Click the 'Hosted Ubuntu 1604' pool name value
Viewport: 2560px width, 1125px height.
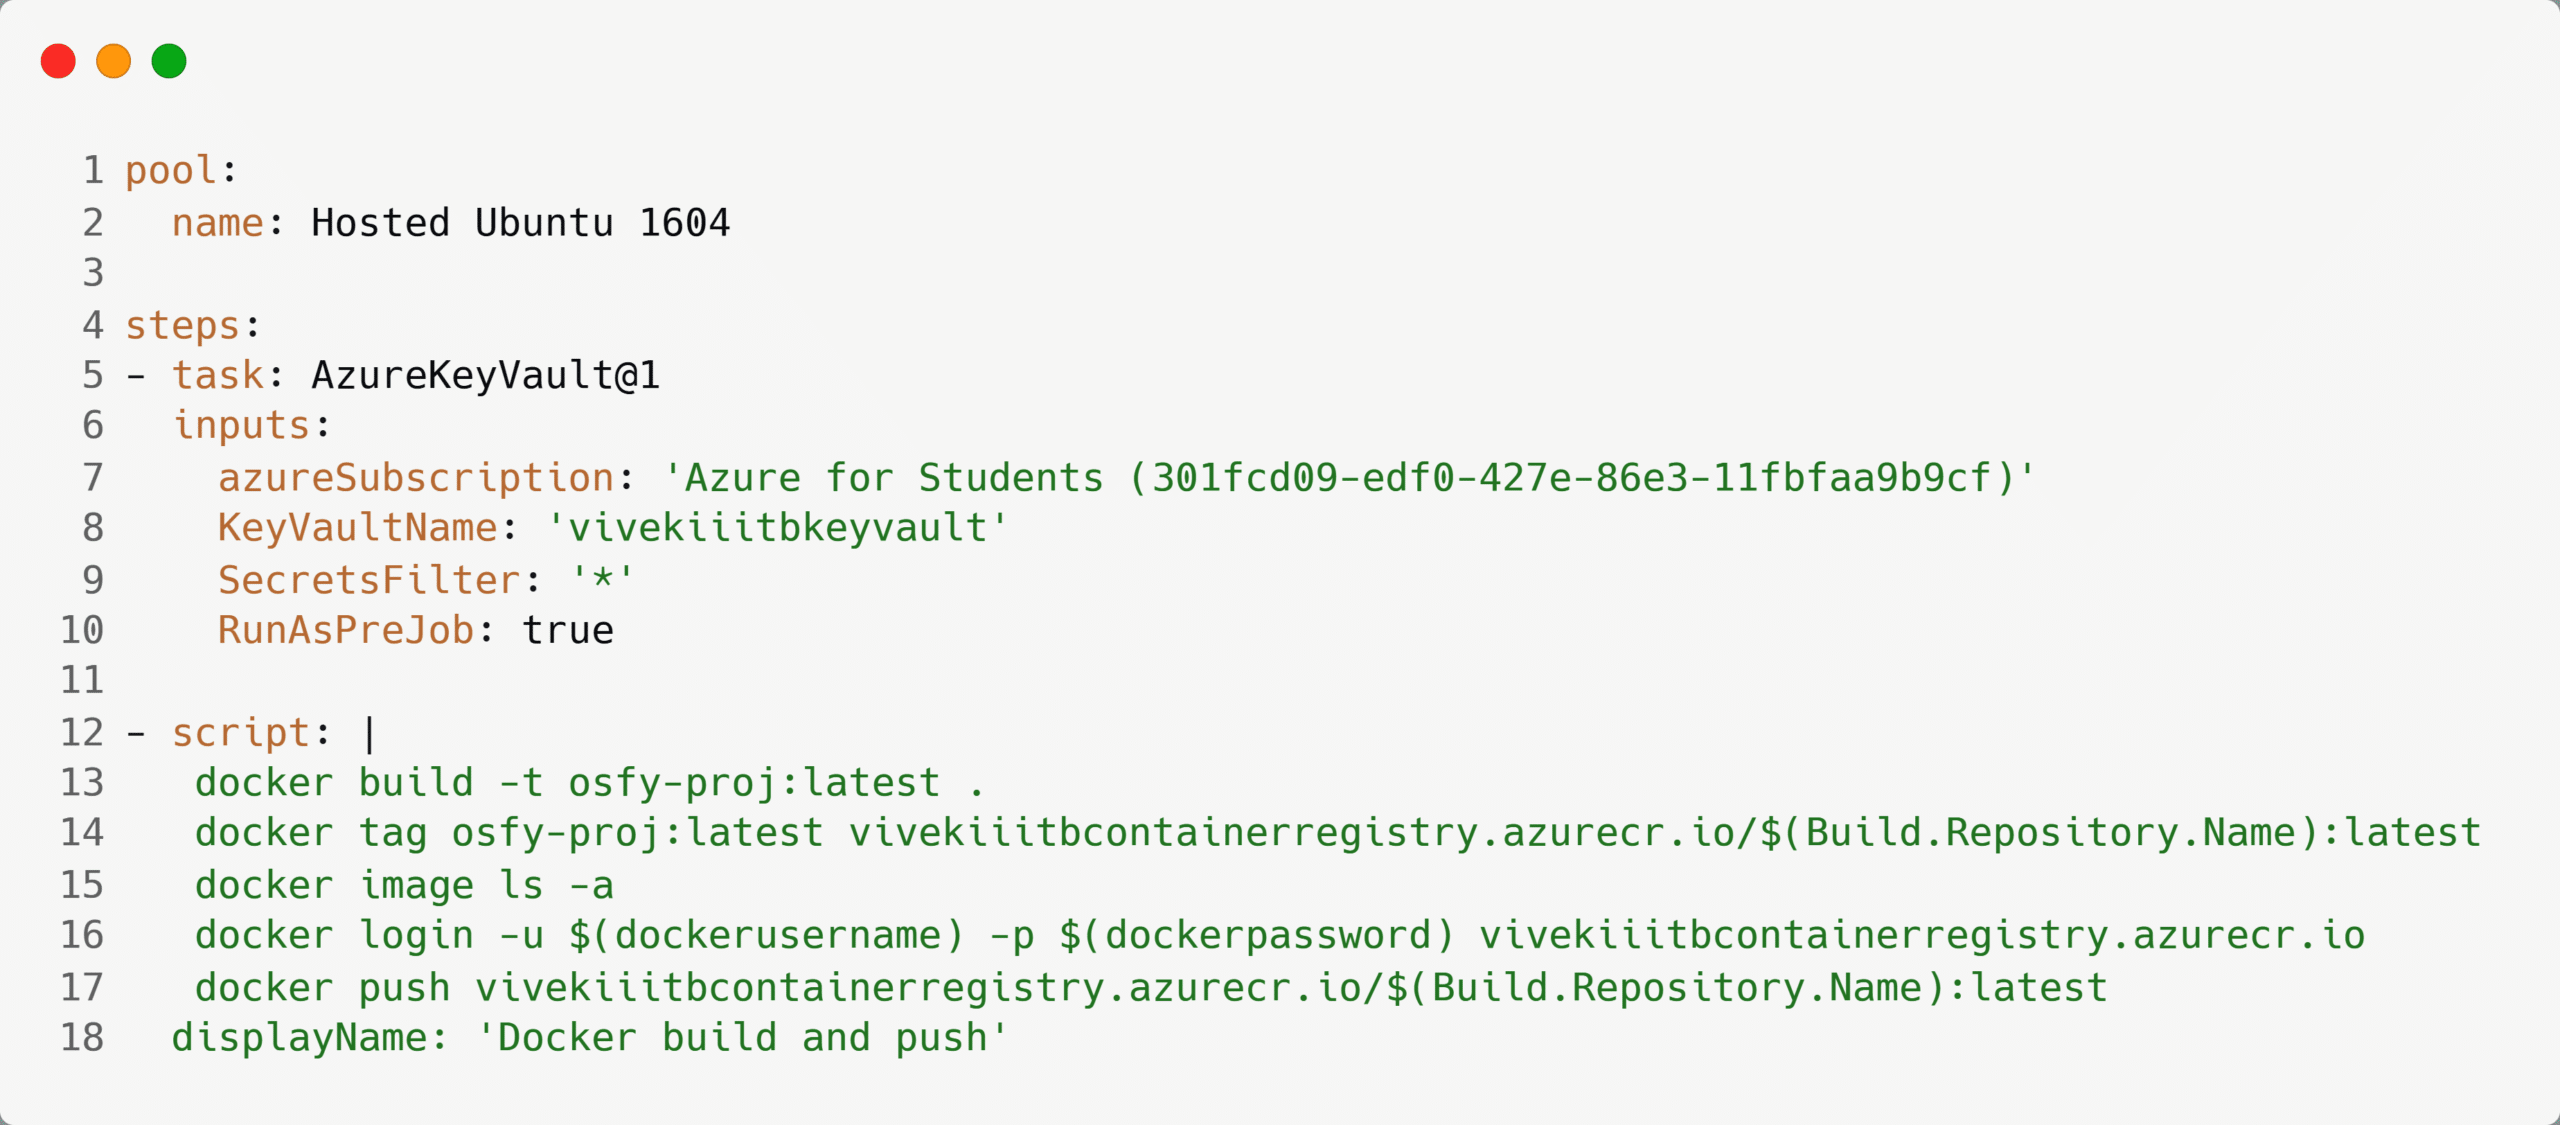pyautogui.click(x=520, y=222)
